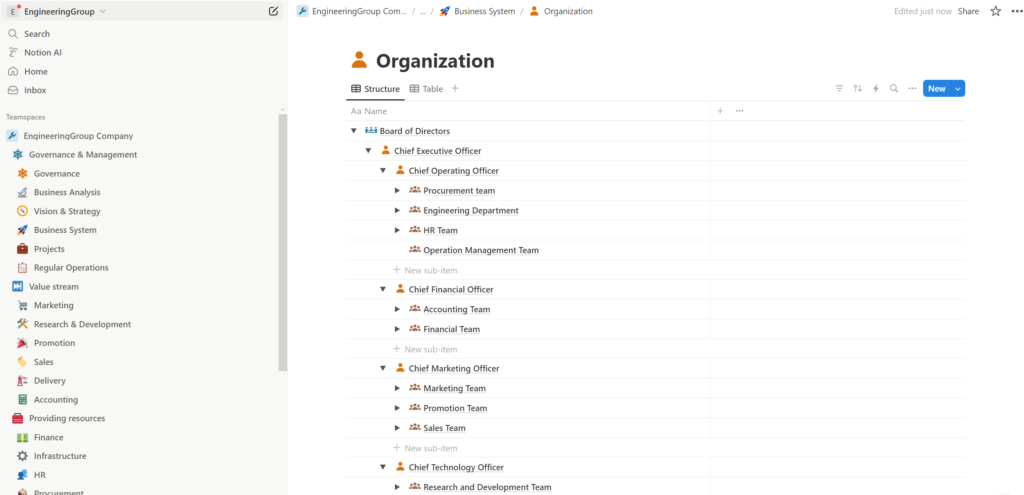The image size is (1024, 495).
Task: Open the dropdown arrow beside New button
Action: [x=958, y=89]
